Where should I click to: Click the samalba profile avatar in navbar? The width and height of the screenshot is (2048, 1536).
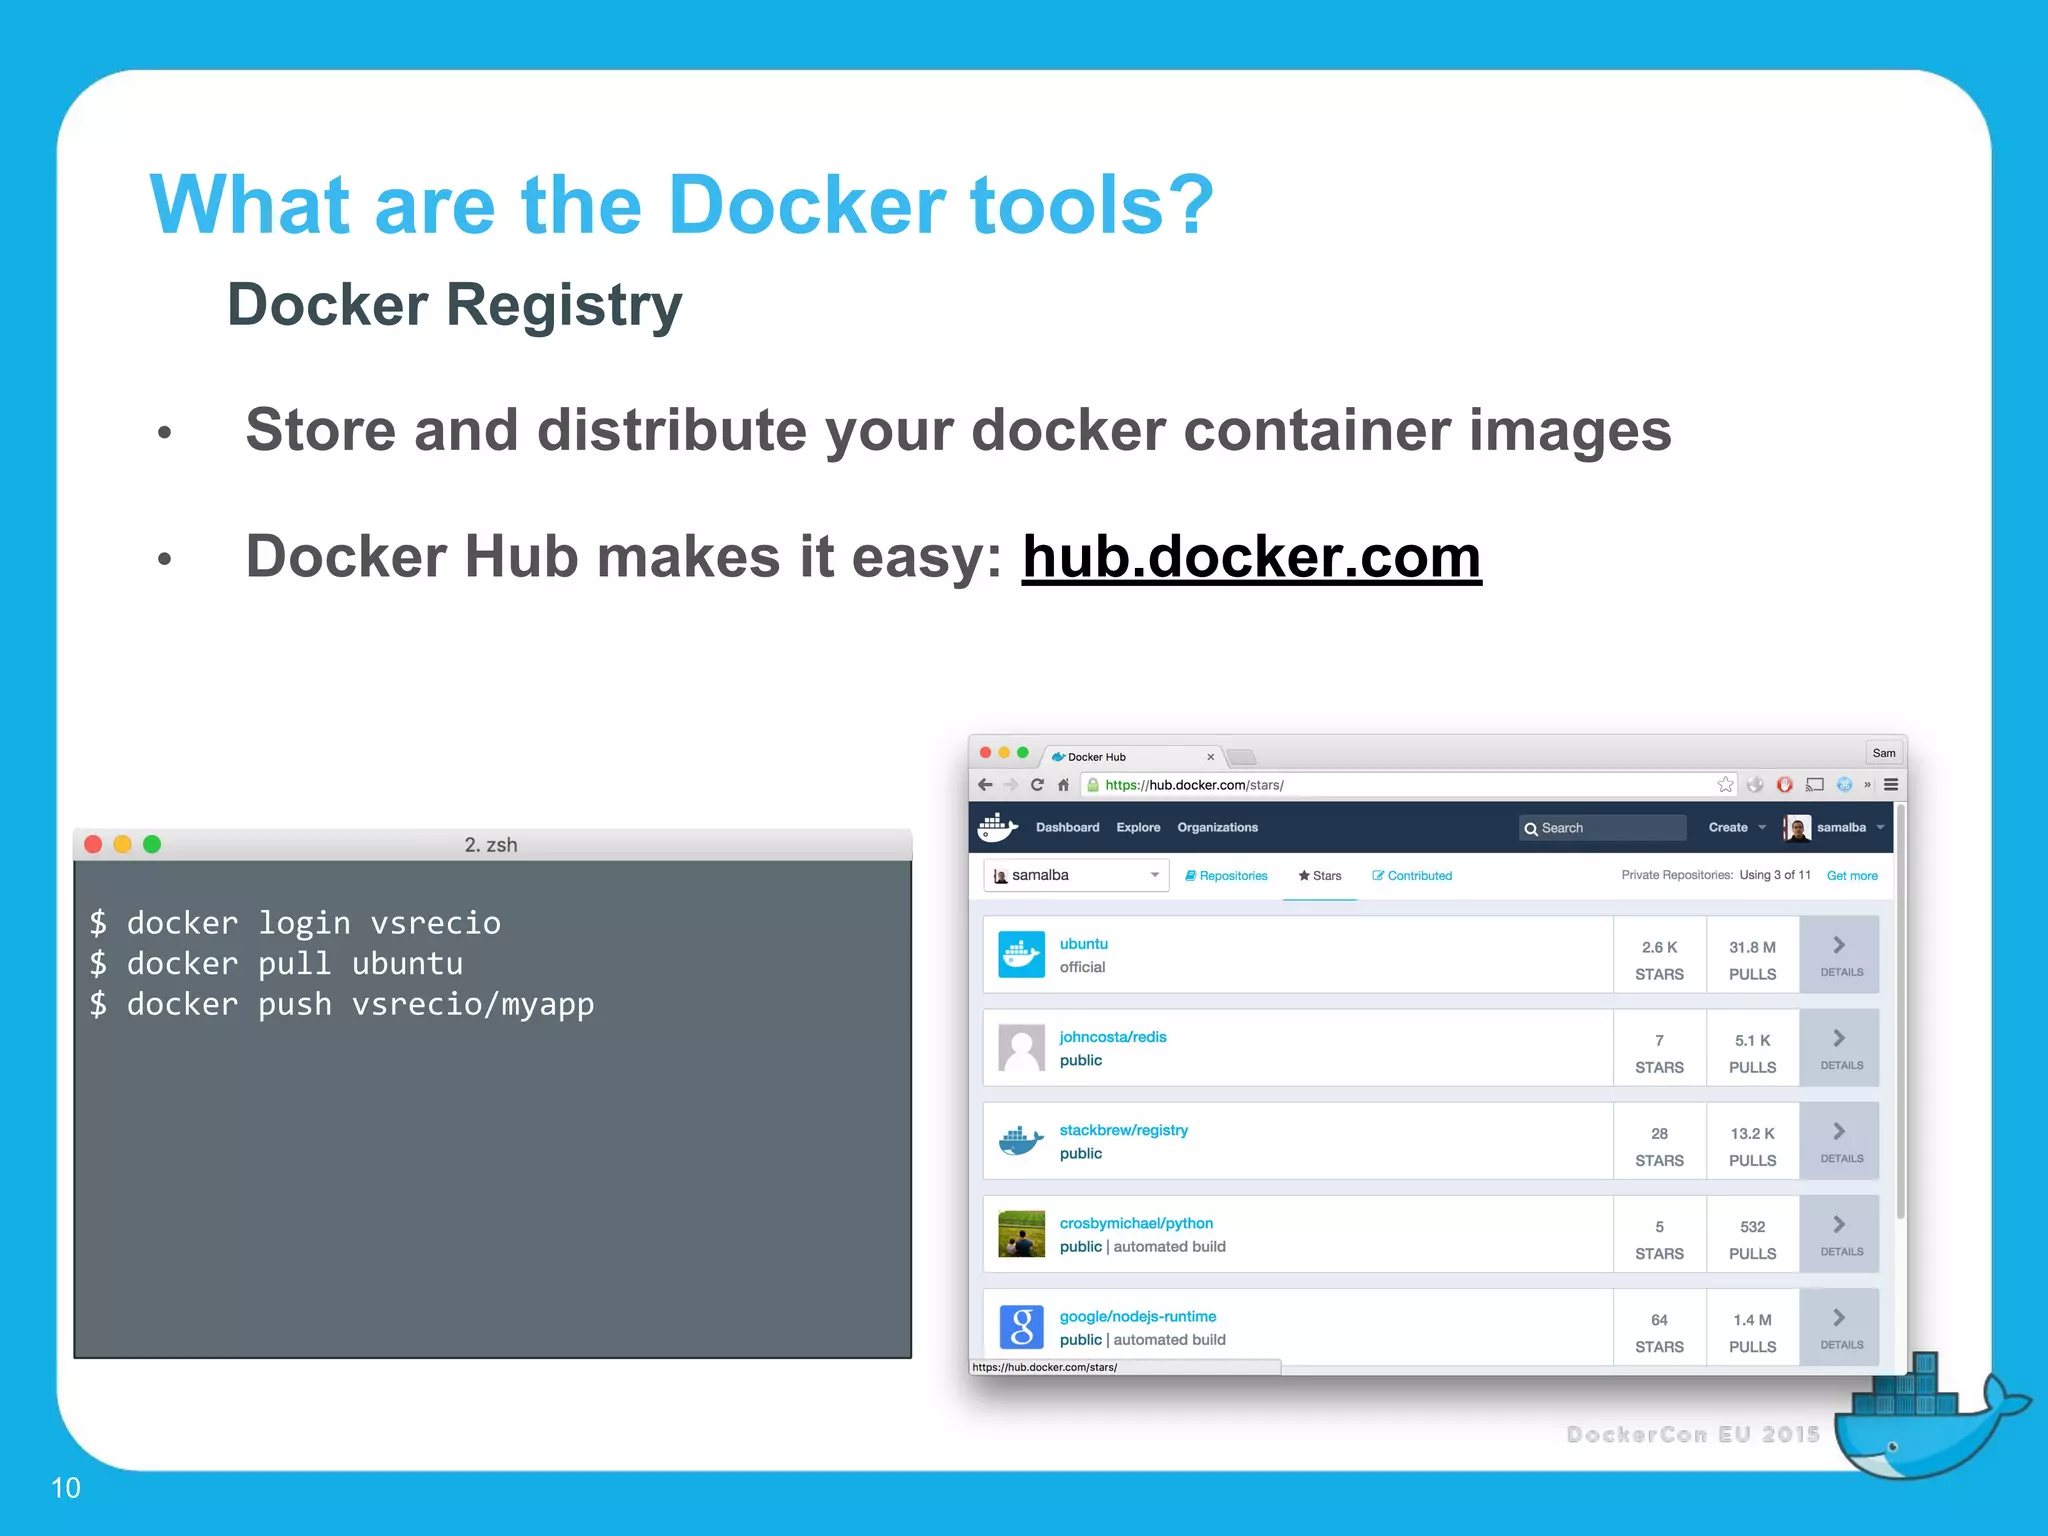point(1797,828)
